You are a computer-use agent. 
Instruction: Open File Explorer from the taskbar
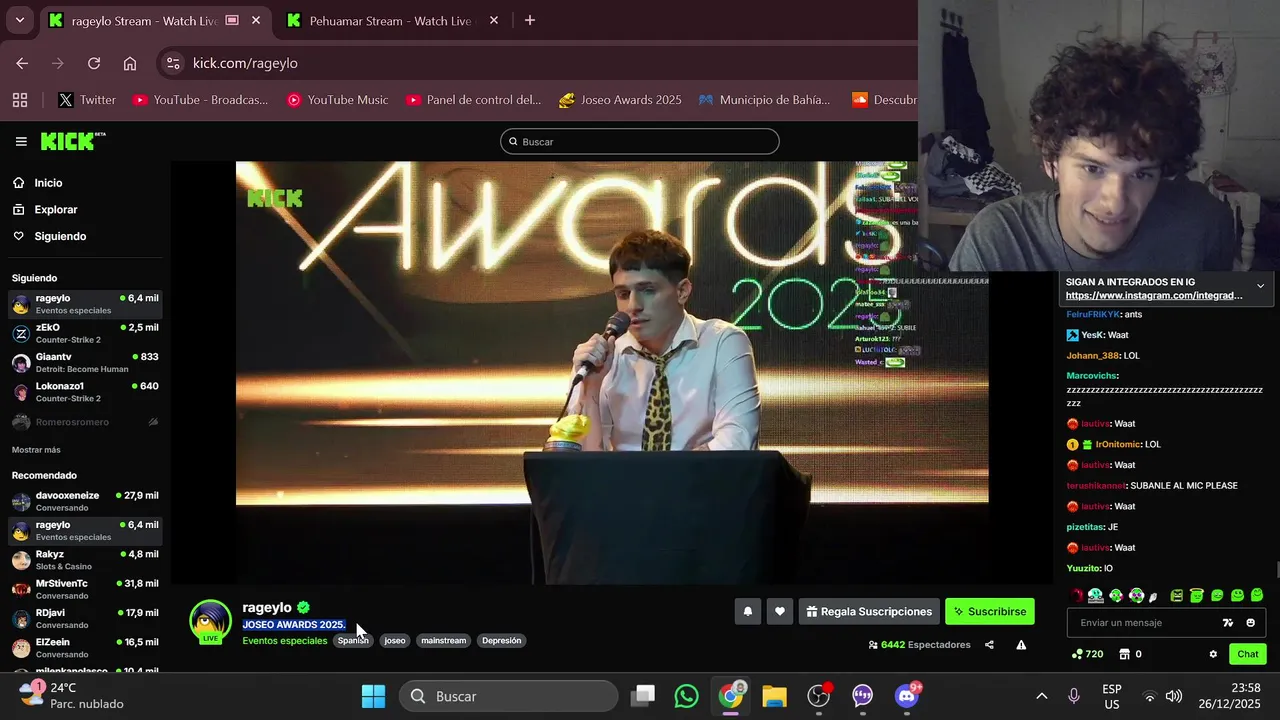(774, 696)
